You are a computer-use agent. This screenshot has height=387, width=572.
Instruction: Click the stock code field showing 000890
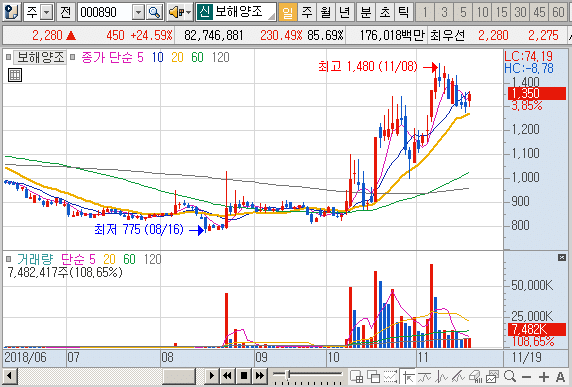[x=104, y=12]
